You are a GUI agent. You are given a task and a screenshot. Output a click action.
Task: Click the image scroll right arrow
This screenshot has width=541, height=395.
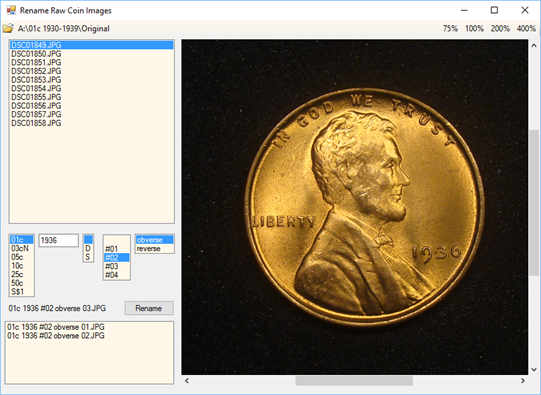tap(522, 381)
